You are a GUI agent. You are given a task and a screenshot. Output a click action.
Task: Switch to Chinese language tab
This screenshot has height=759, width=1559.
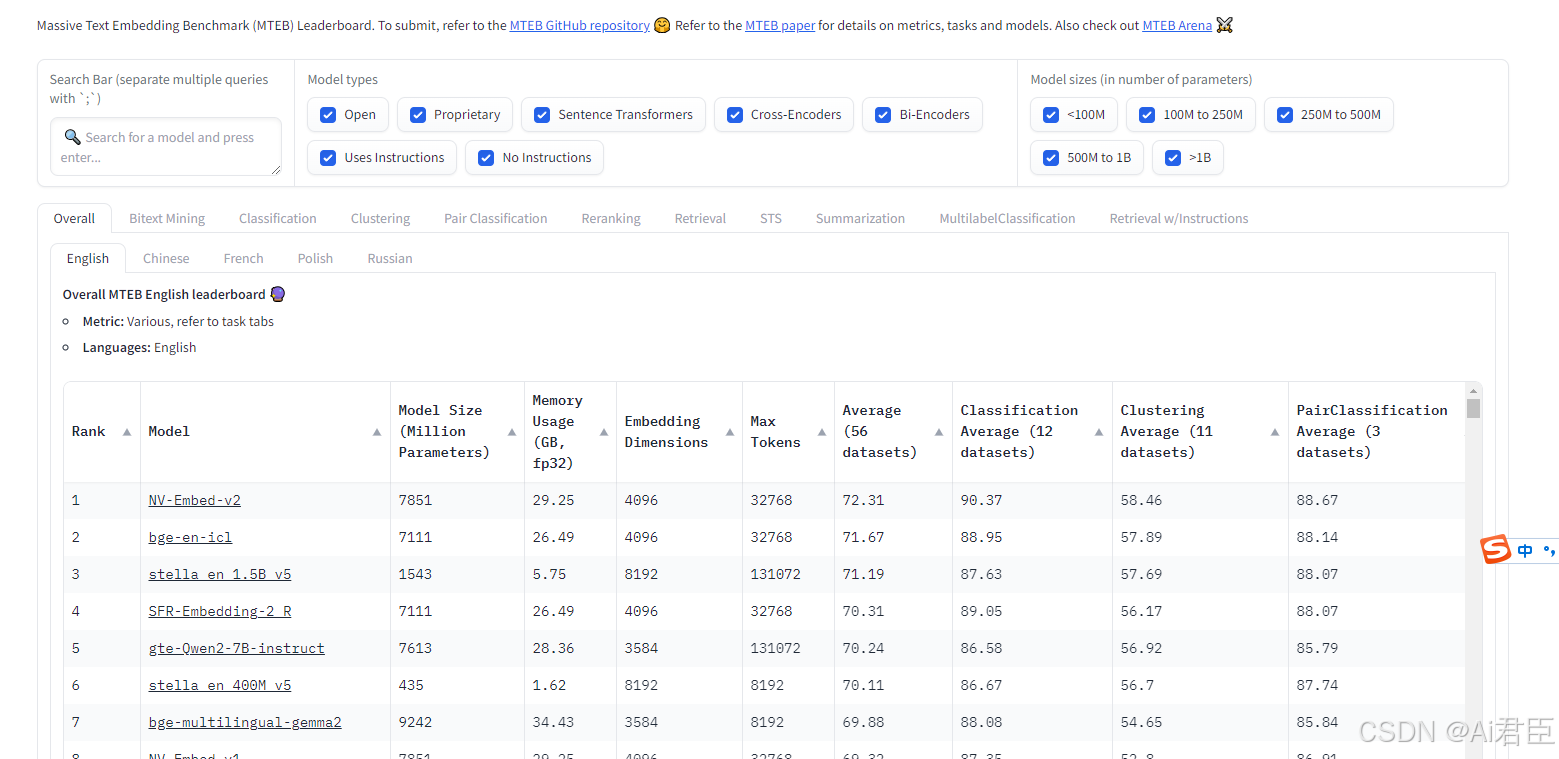(x=166, y=258)
